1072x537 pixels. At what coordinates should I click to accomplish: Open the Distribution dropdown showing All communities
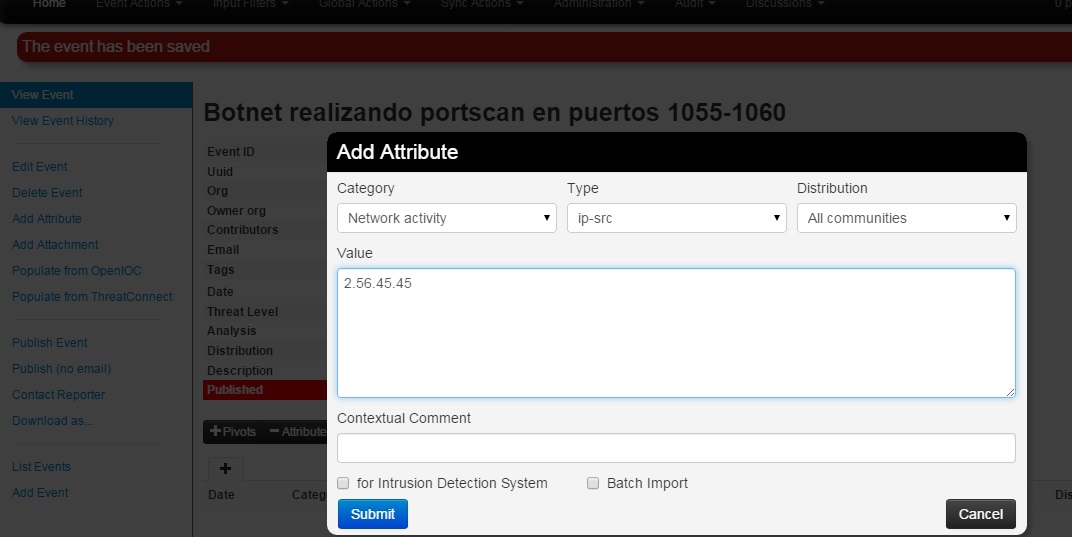click(906, 218)
